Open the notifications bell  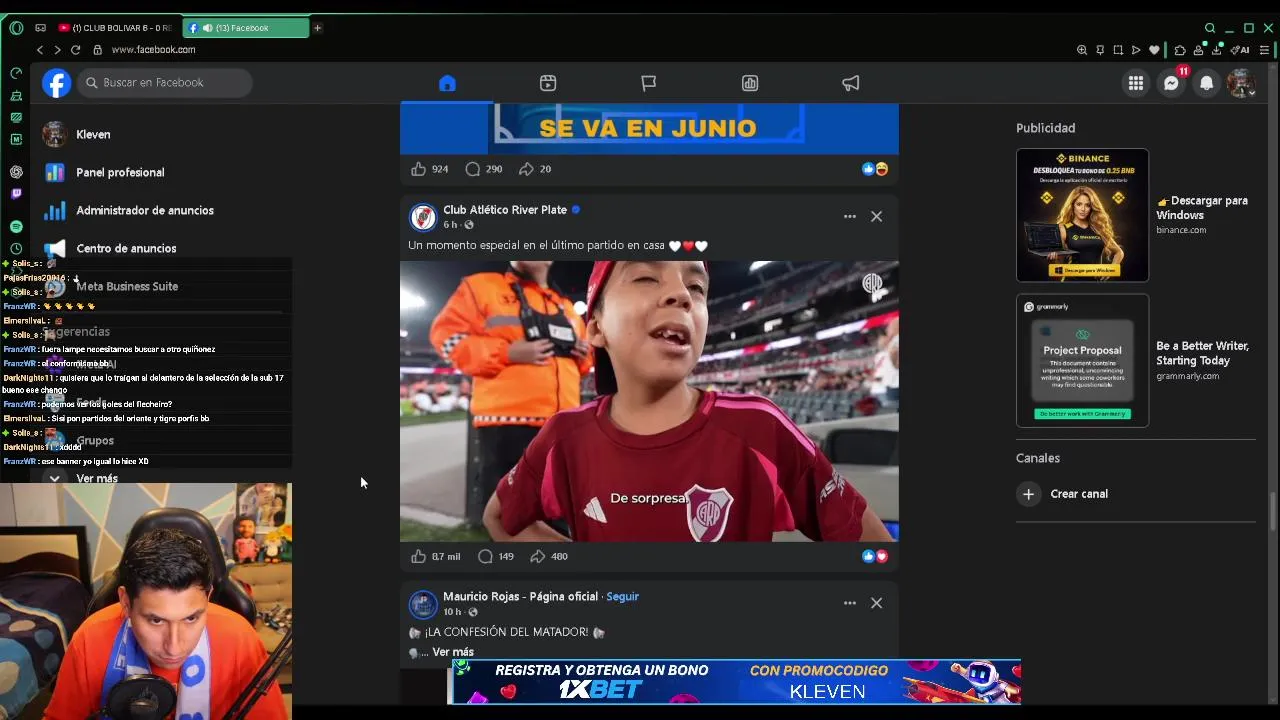(x=1207, y=83)
